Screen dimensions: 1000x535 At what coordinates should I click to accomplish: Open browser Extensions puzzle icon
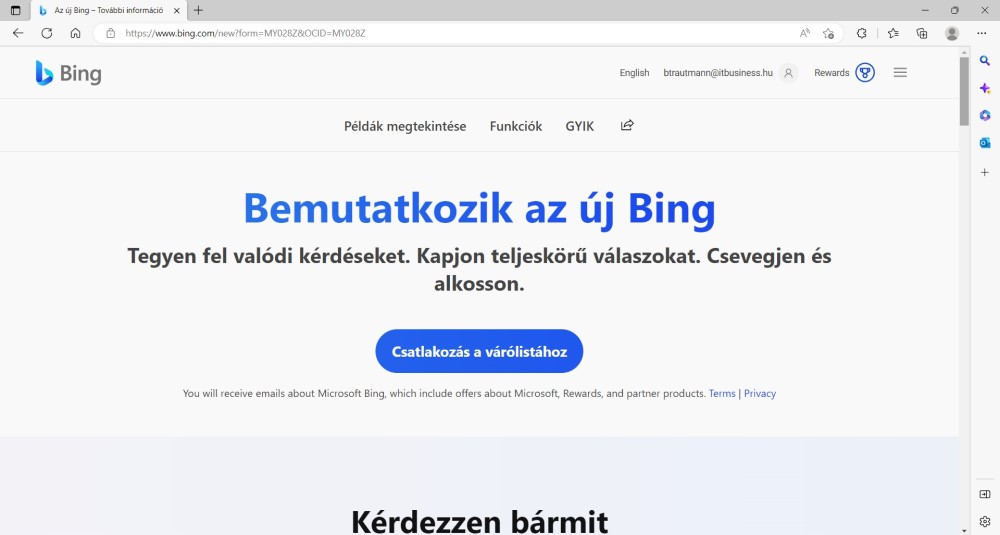[862, 33]
